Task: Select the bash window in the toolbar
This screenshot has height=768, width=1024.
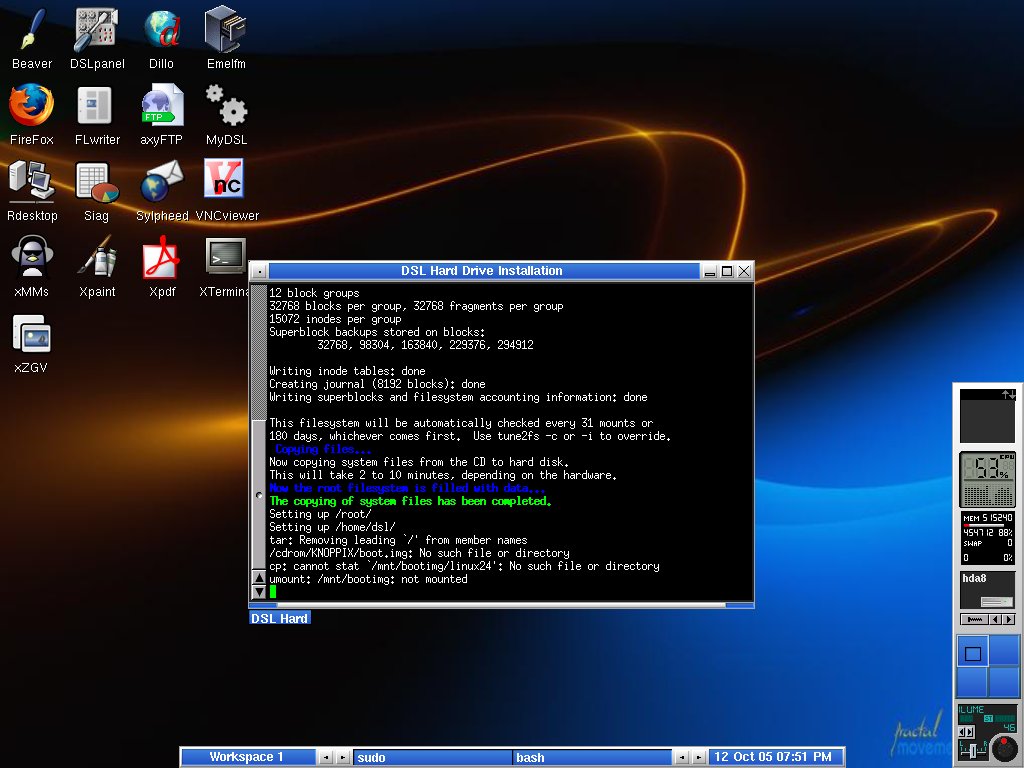Action: 592,758
